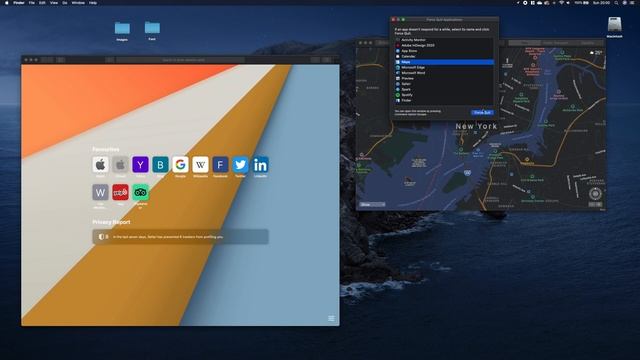
Task: Open the Bing favourite tile
Action: click(160, 164)
